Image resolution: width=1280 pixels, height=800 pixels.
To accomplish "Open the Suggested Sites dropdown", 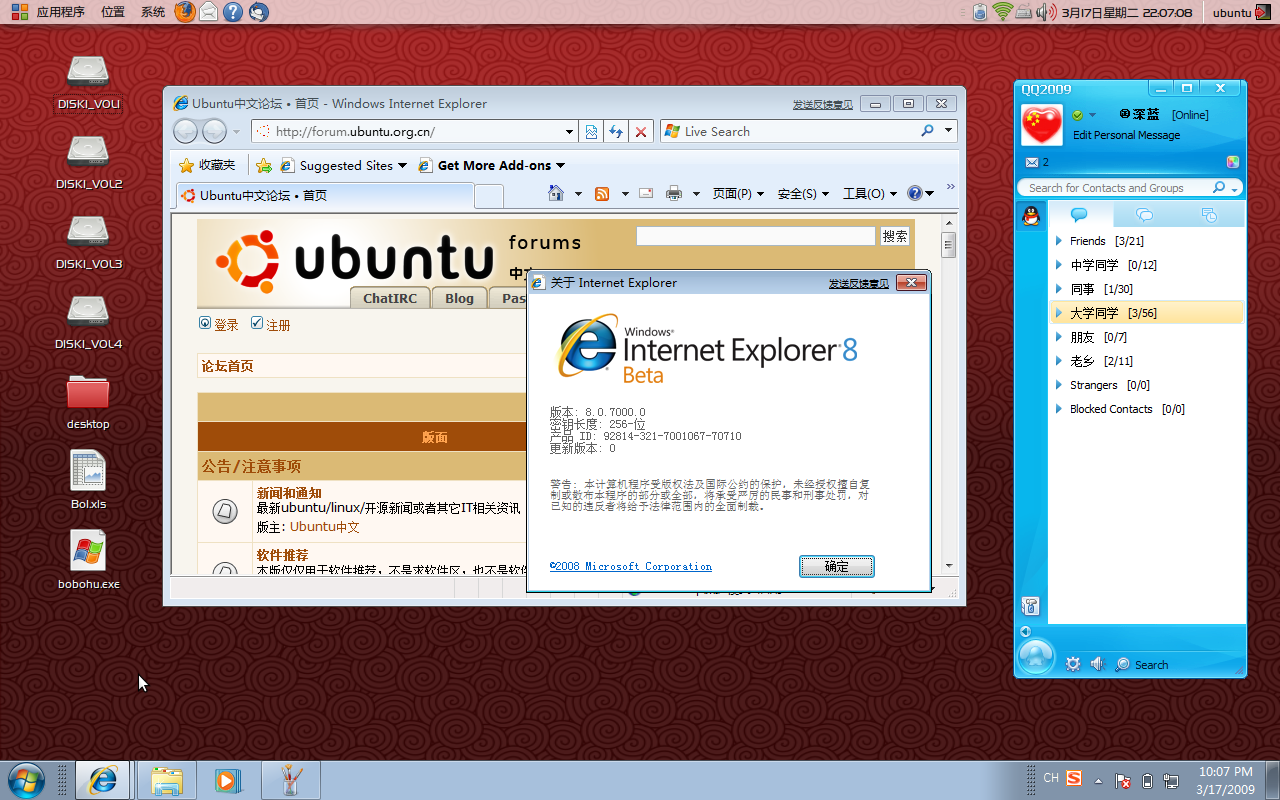I will [x=402, y=166].
